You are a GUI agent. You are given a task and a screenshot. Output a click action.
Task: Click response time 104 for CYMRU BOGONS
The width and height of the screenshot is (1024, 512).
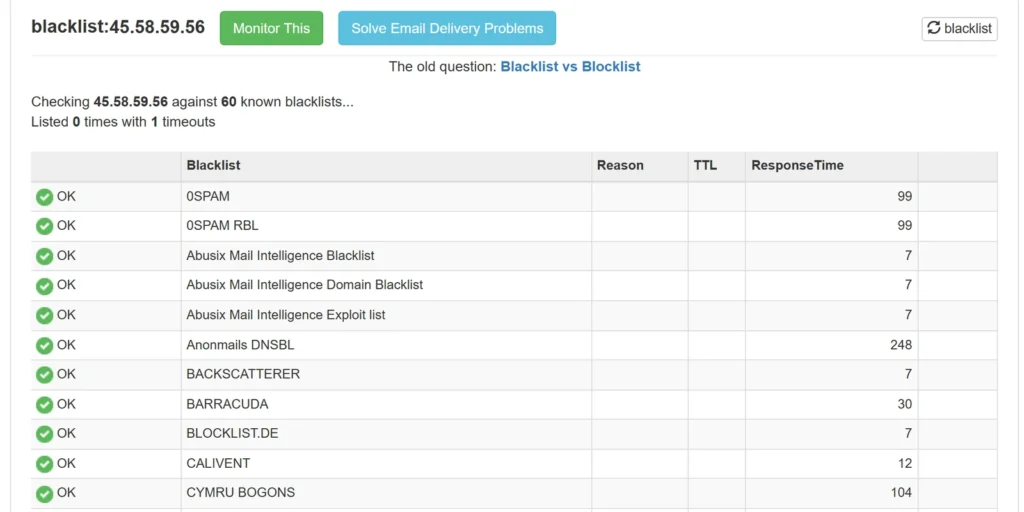(x=901, y=492)
